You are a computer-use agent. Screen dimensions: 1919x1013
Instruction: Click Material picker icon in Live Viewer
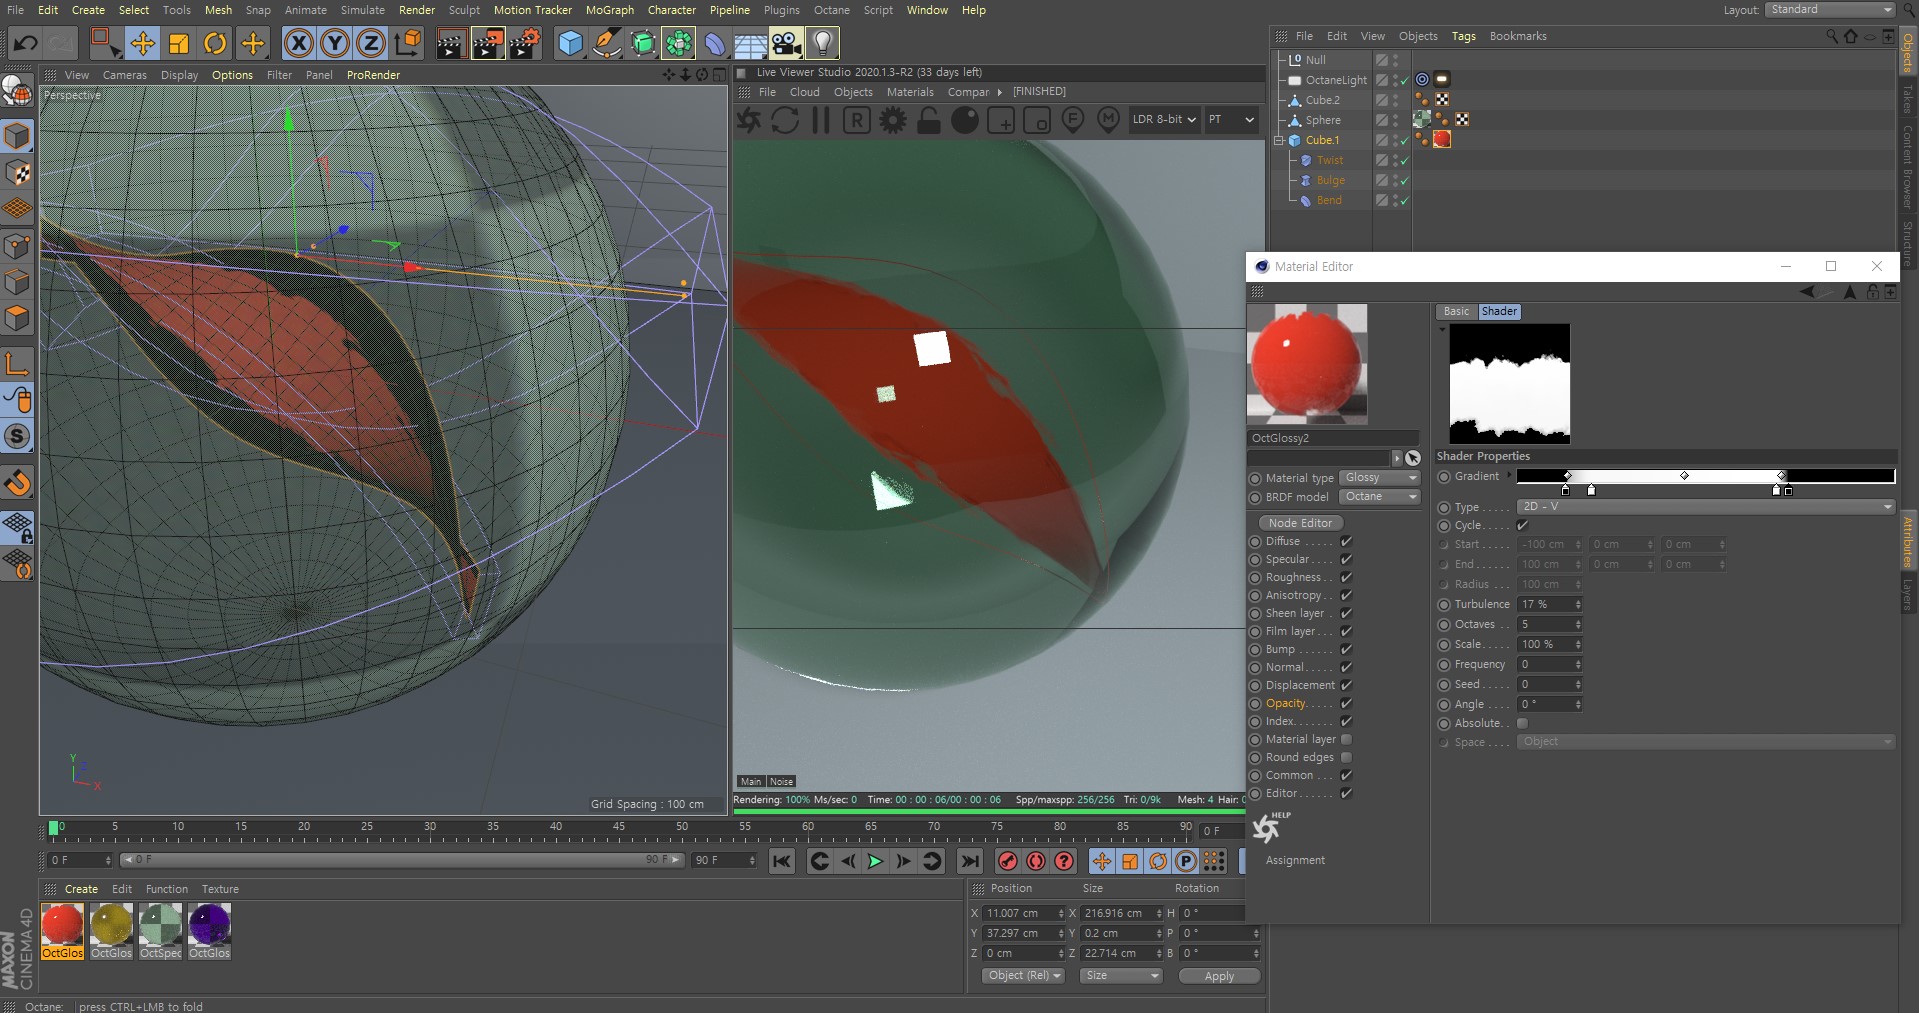coord(1108,120)
